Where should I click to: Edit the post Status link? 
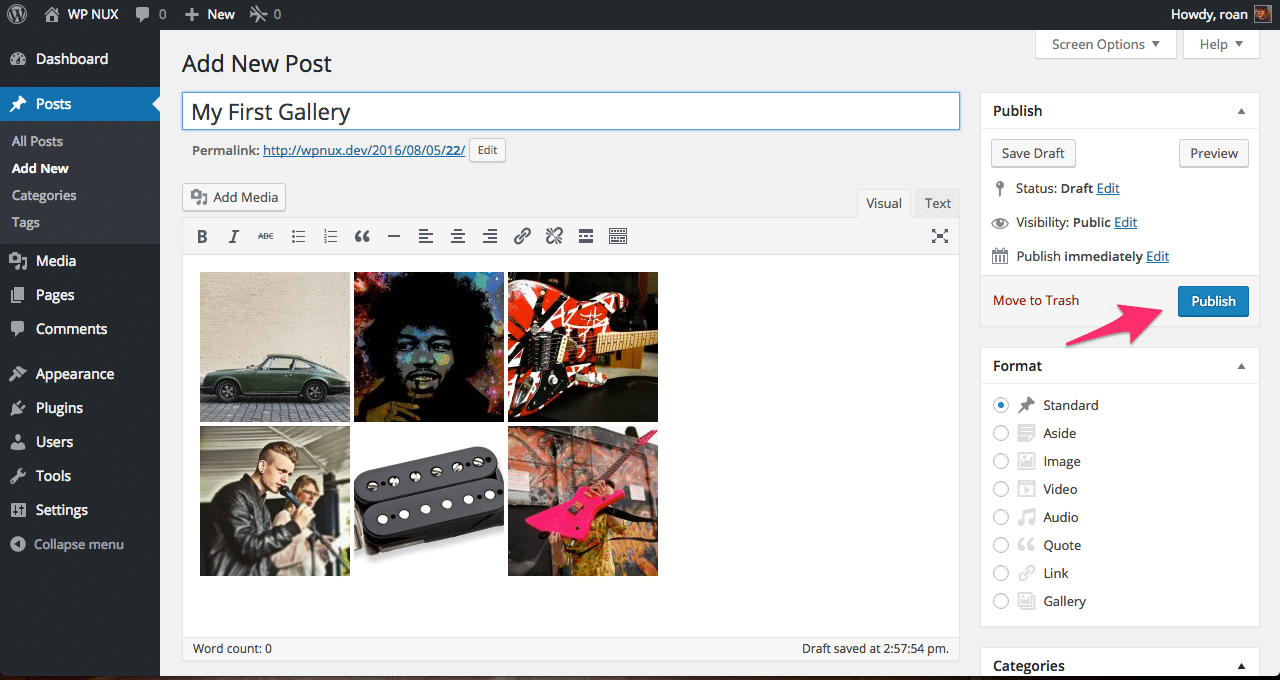point(1108,188)
